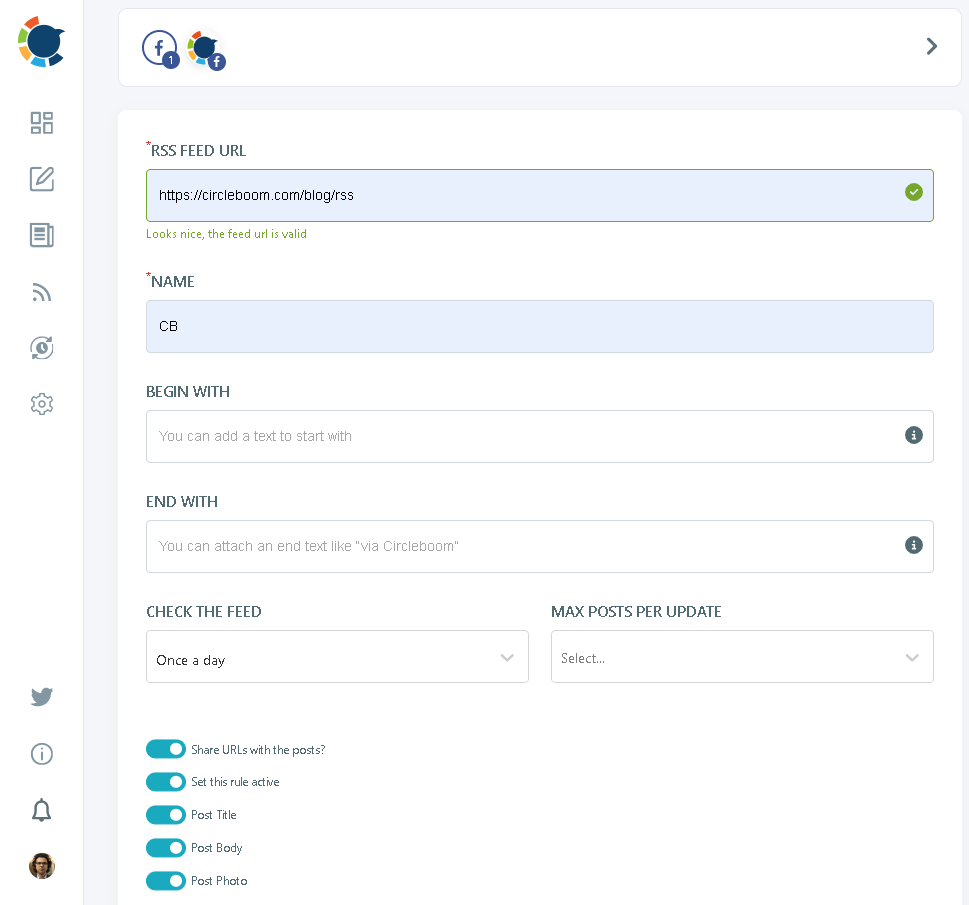This screenshot has width=969, height=905.
Task: Open the notification bell icon
Action: 41,810
